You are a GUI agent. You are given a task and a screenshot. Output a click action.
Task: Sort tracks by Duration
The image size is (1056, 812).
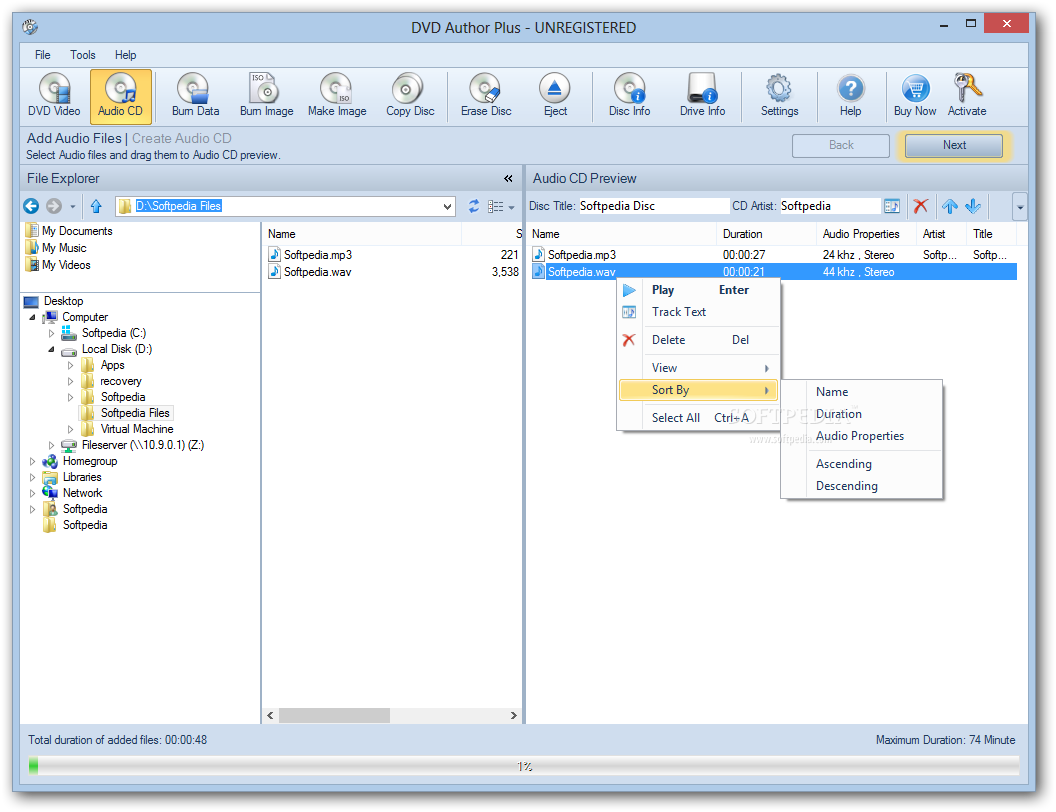click(x=861, y=414)
